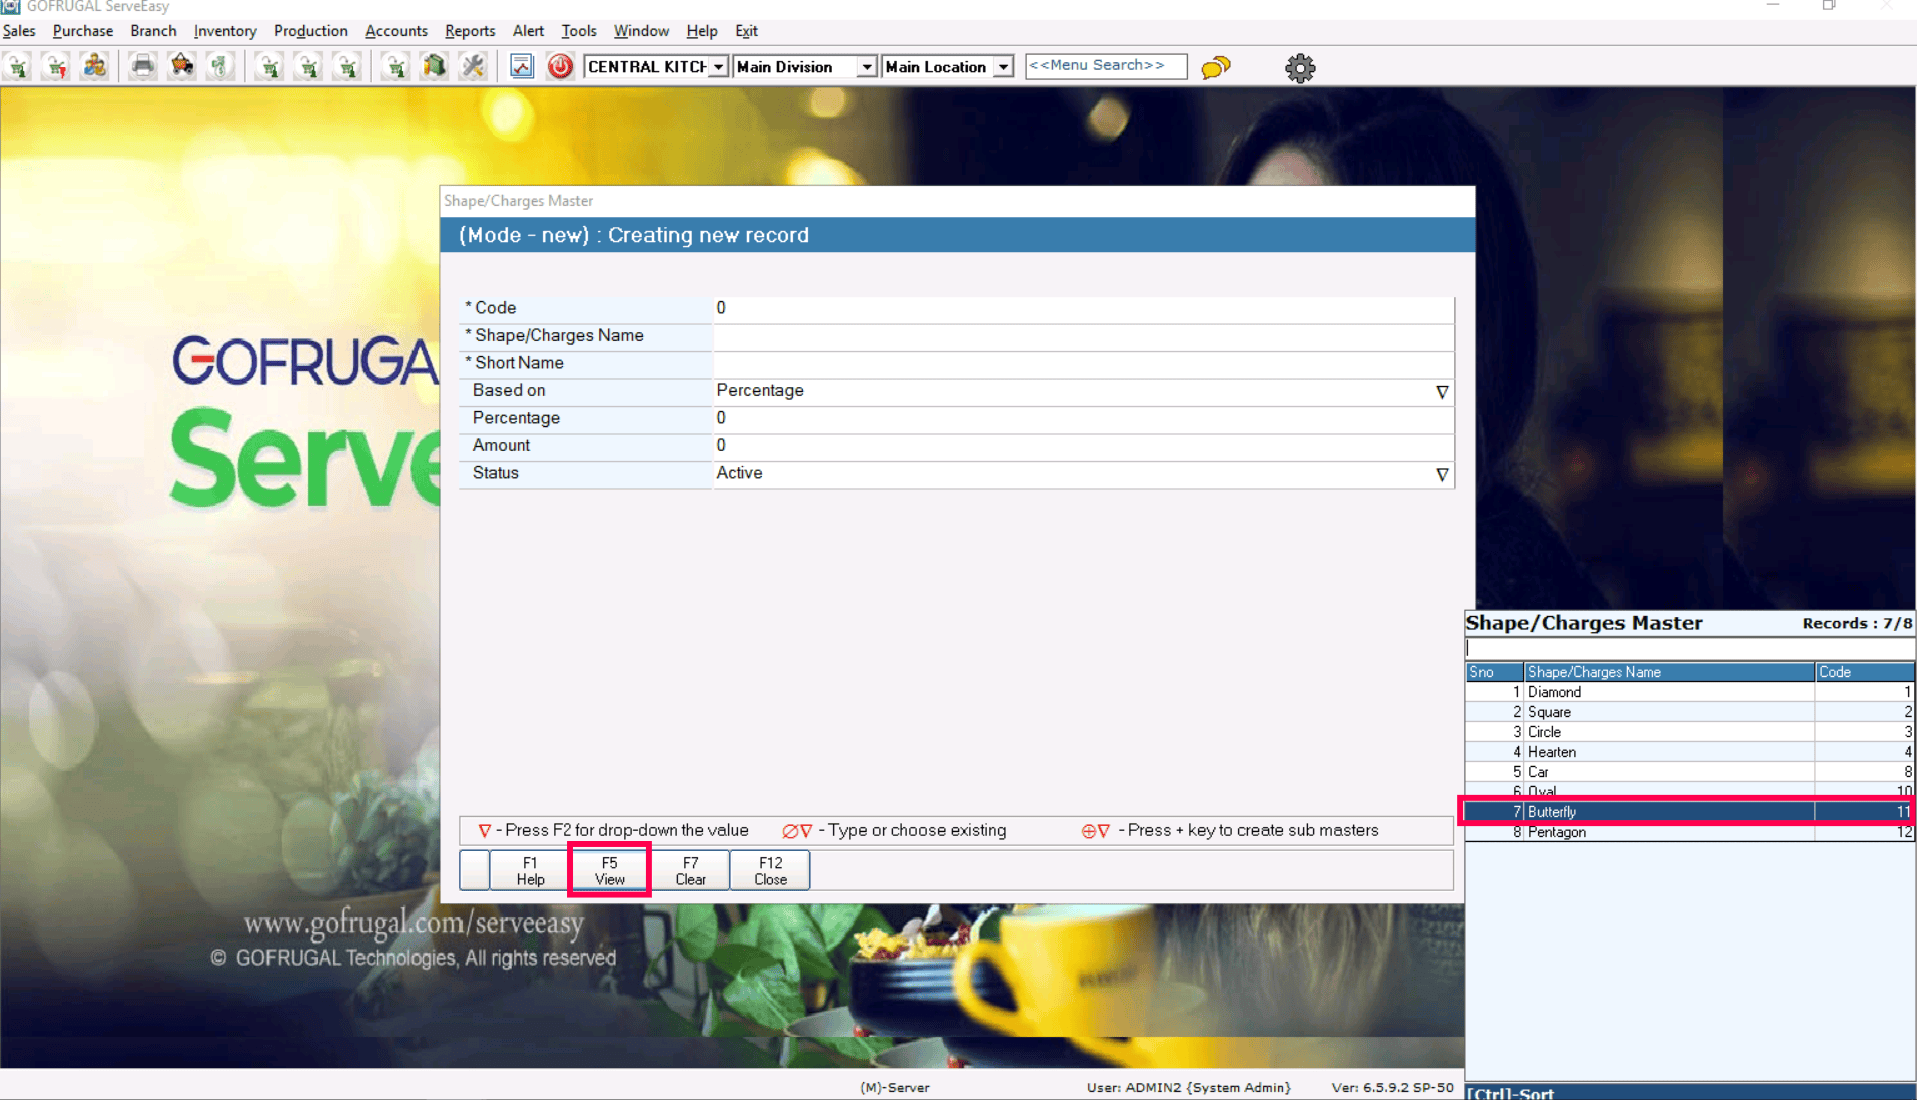
Task: Click the green bag inventory icon
Action: tap(434, 67)
